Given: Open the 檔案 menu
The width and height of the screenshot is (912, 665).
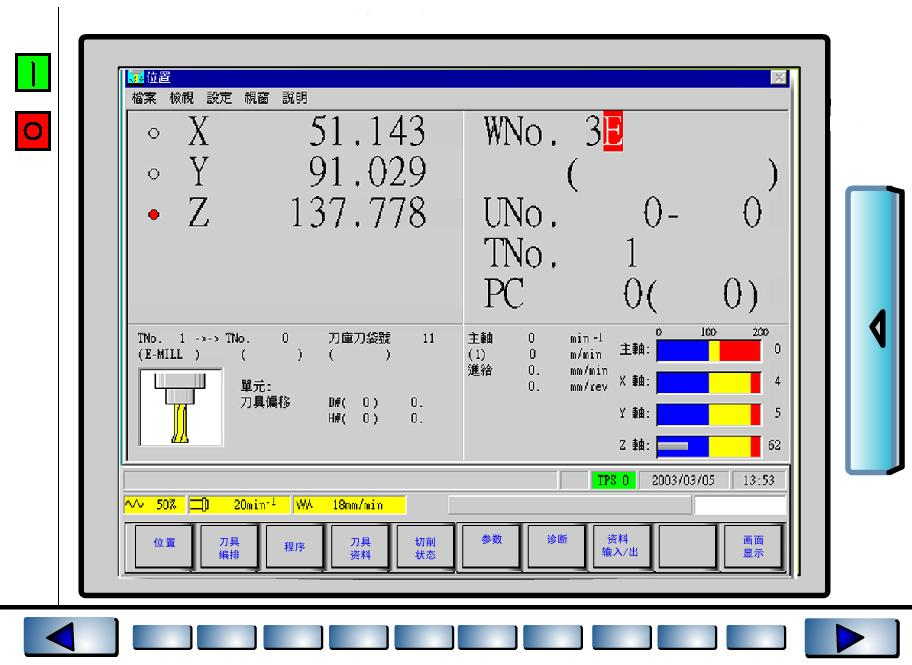Looking at the screenshot, I should coord(142,98).
